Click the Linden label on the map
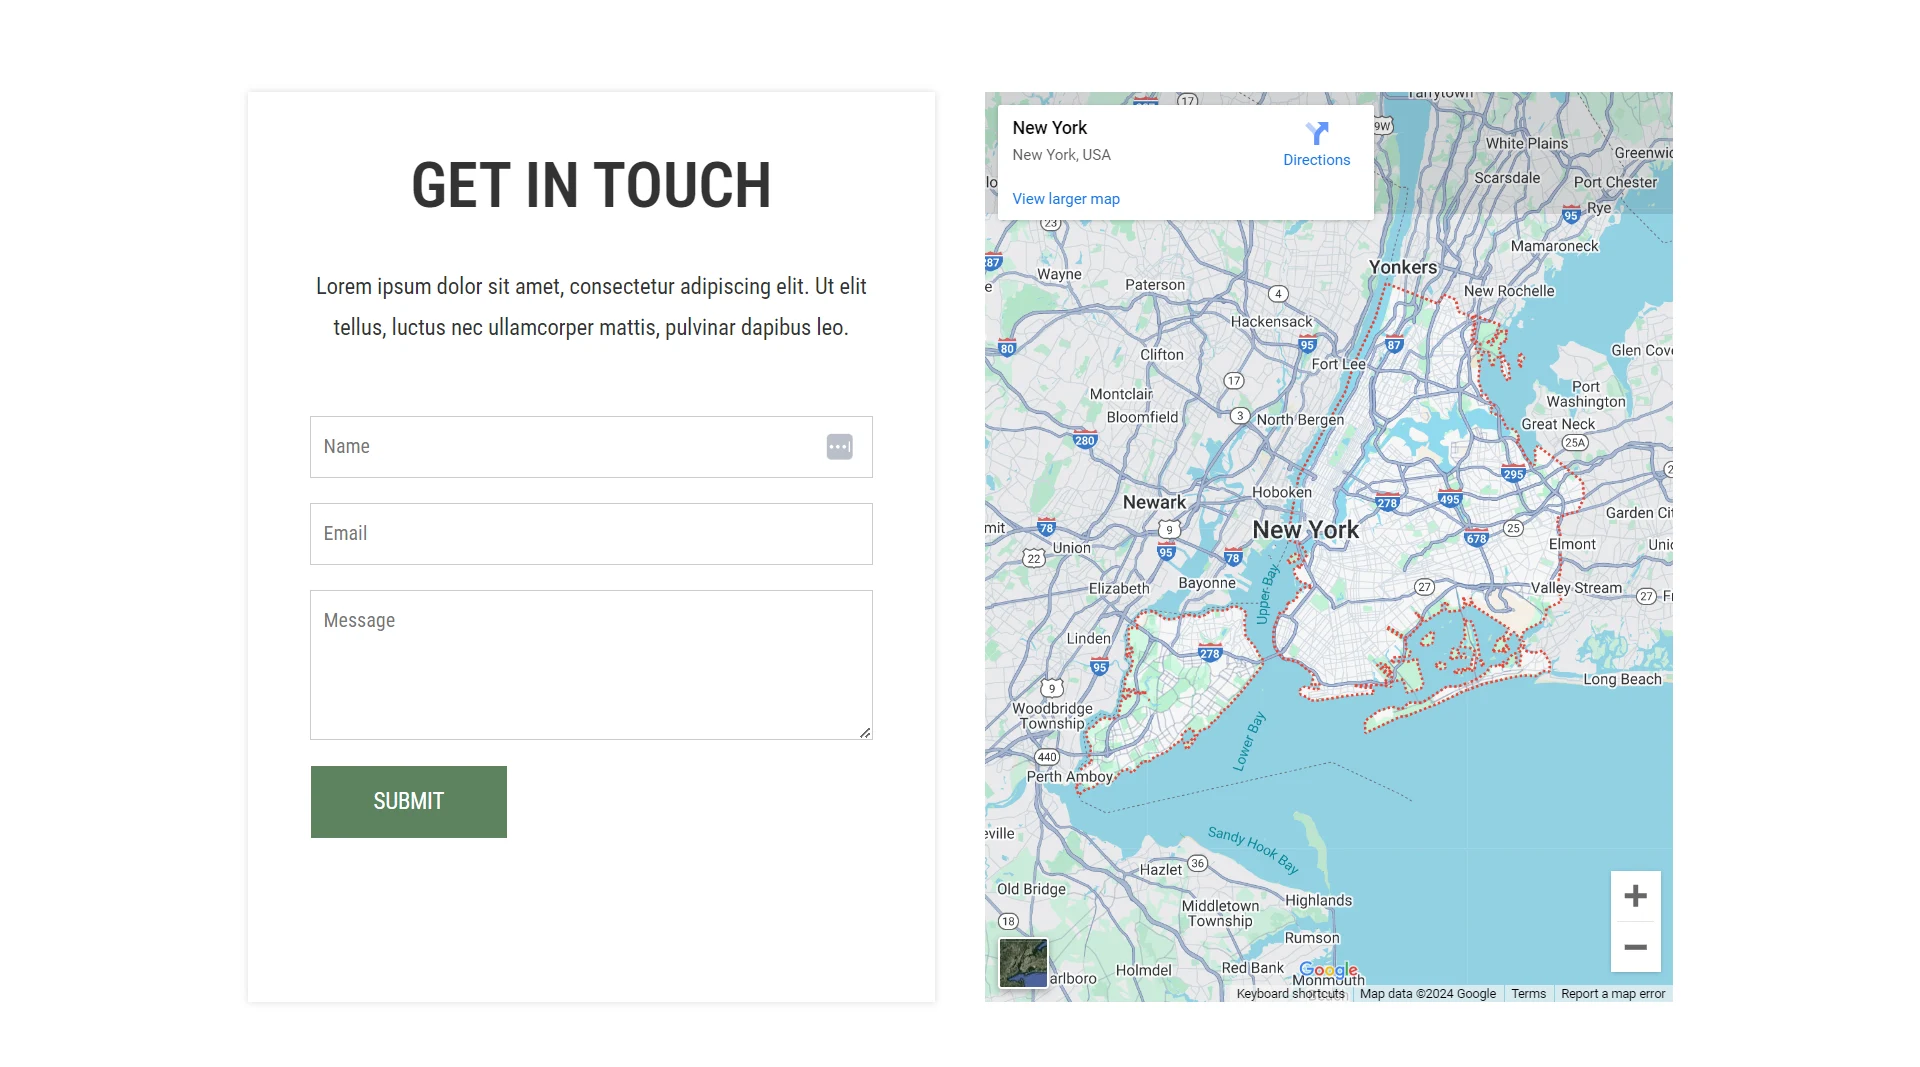The height and width of the screenshot is (1067, 1920). (1089, 638)
